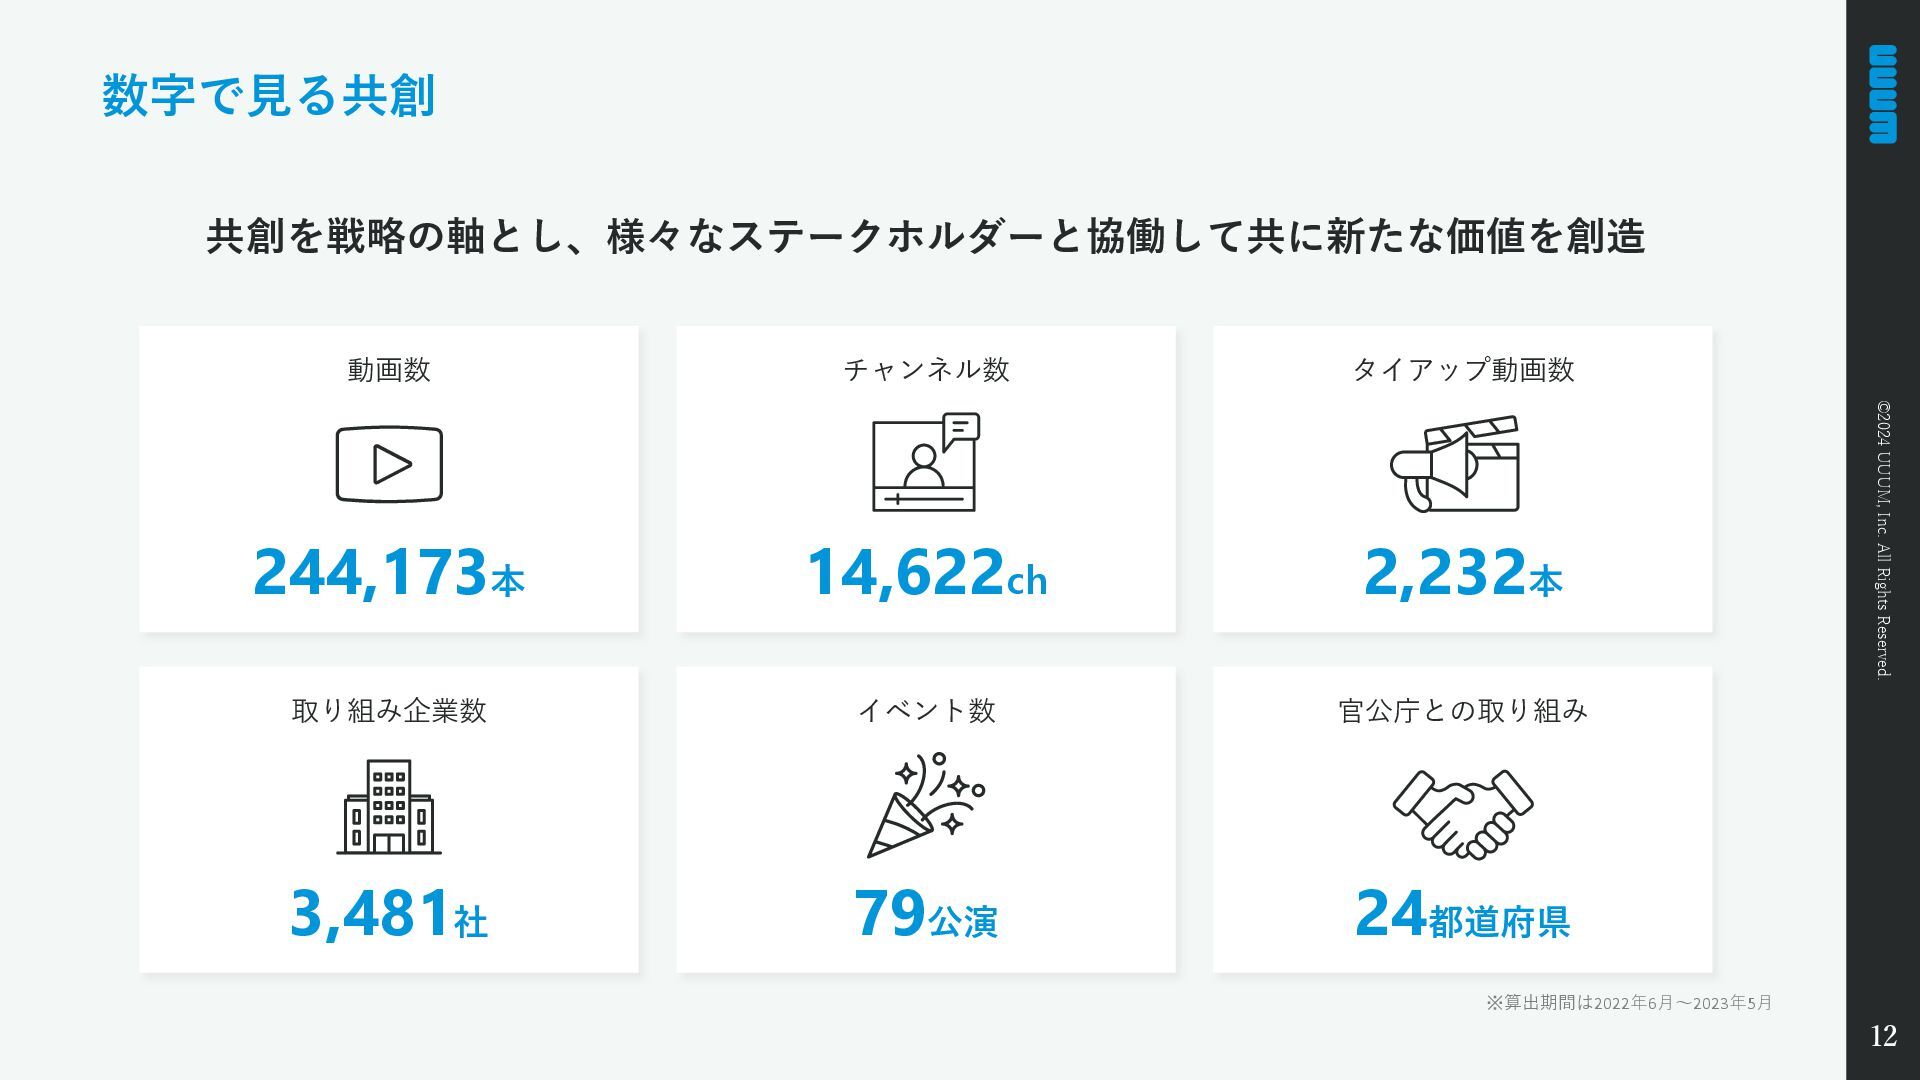Click the channel presenter icon under チャンネル数

click(x=926, y=462)
